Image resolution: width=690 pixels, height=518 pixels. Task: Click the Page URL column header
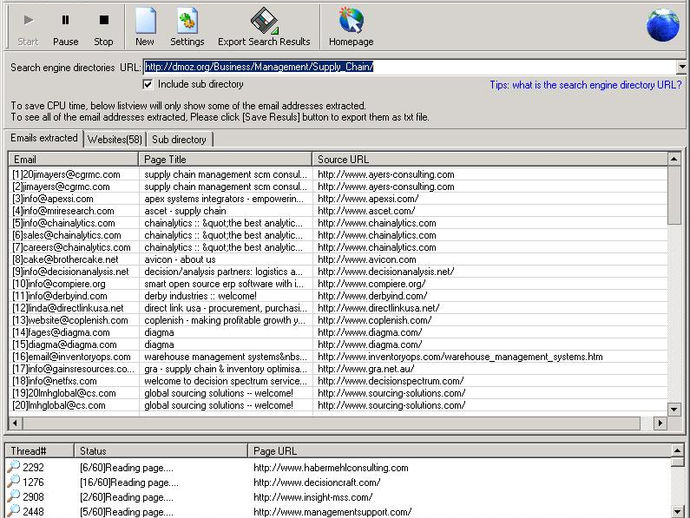(x=459, y=451)
